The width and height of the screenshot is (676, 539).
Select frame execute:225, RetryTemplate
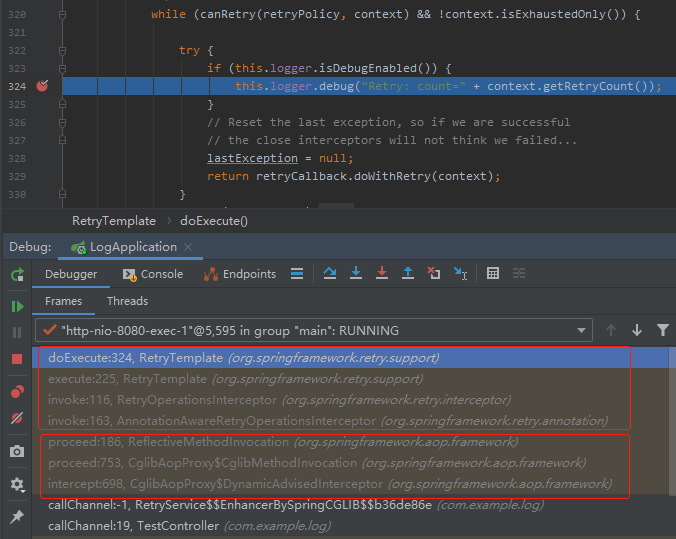(x=350, y=379)
